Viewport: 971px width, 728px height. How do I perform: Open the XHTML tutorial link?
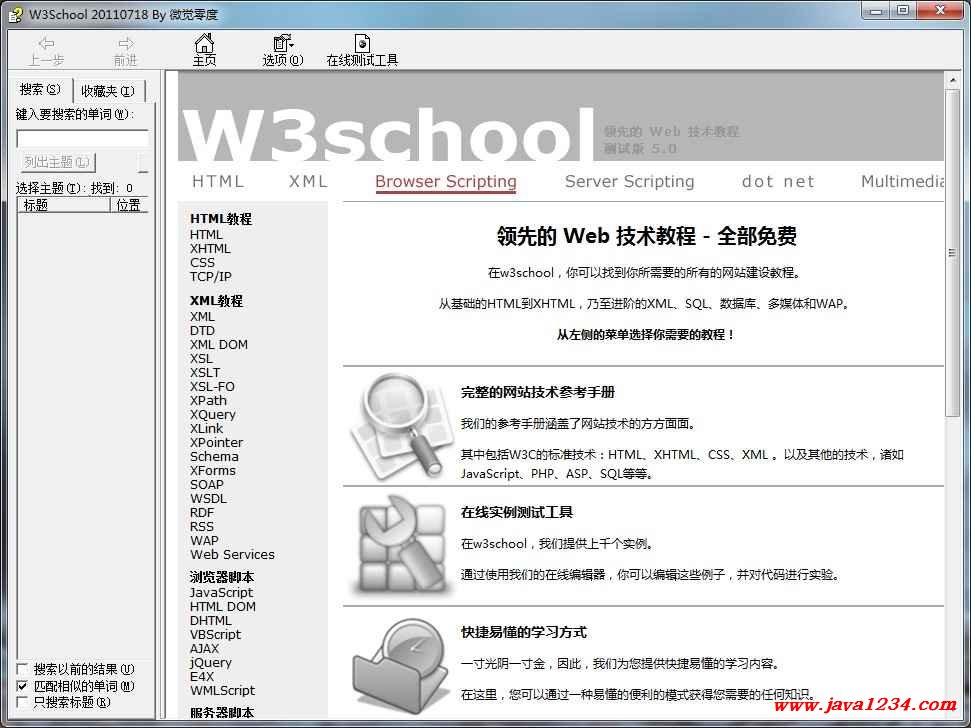click(211, 249)
